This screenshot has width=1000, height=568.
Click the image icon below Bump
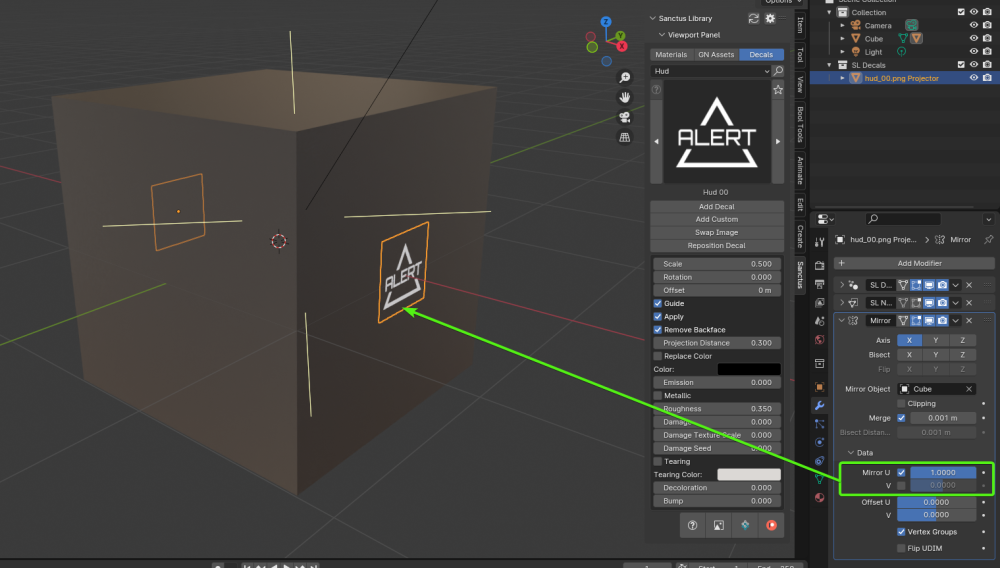(x=719, y=525)
